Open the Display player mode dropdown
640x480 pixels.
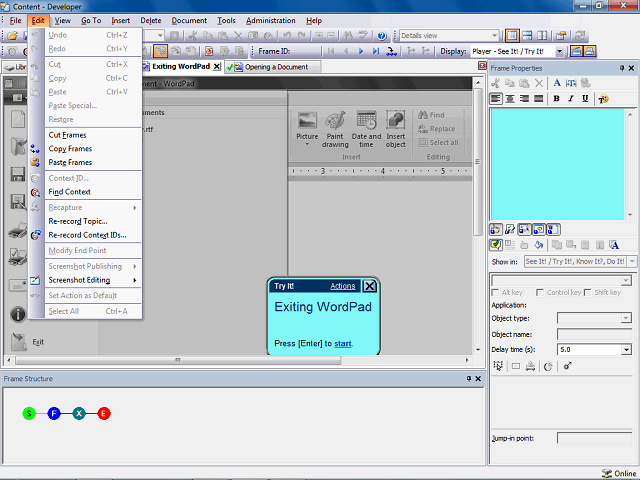coord(560,51)
